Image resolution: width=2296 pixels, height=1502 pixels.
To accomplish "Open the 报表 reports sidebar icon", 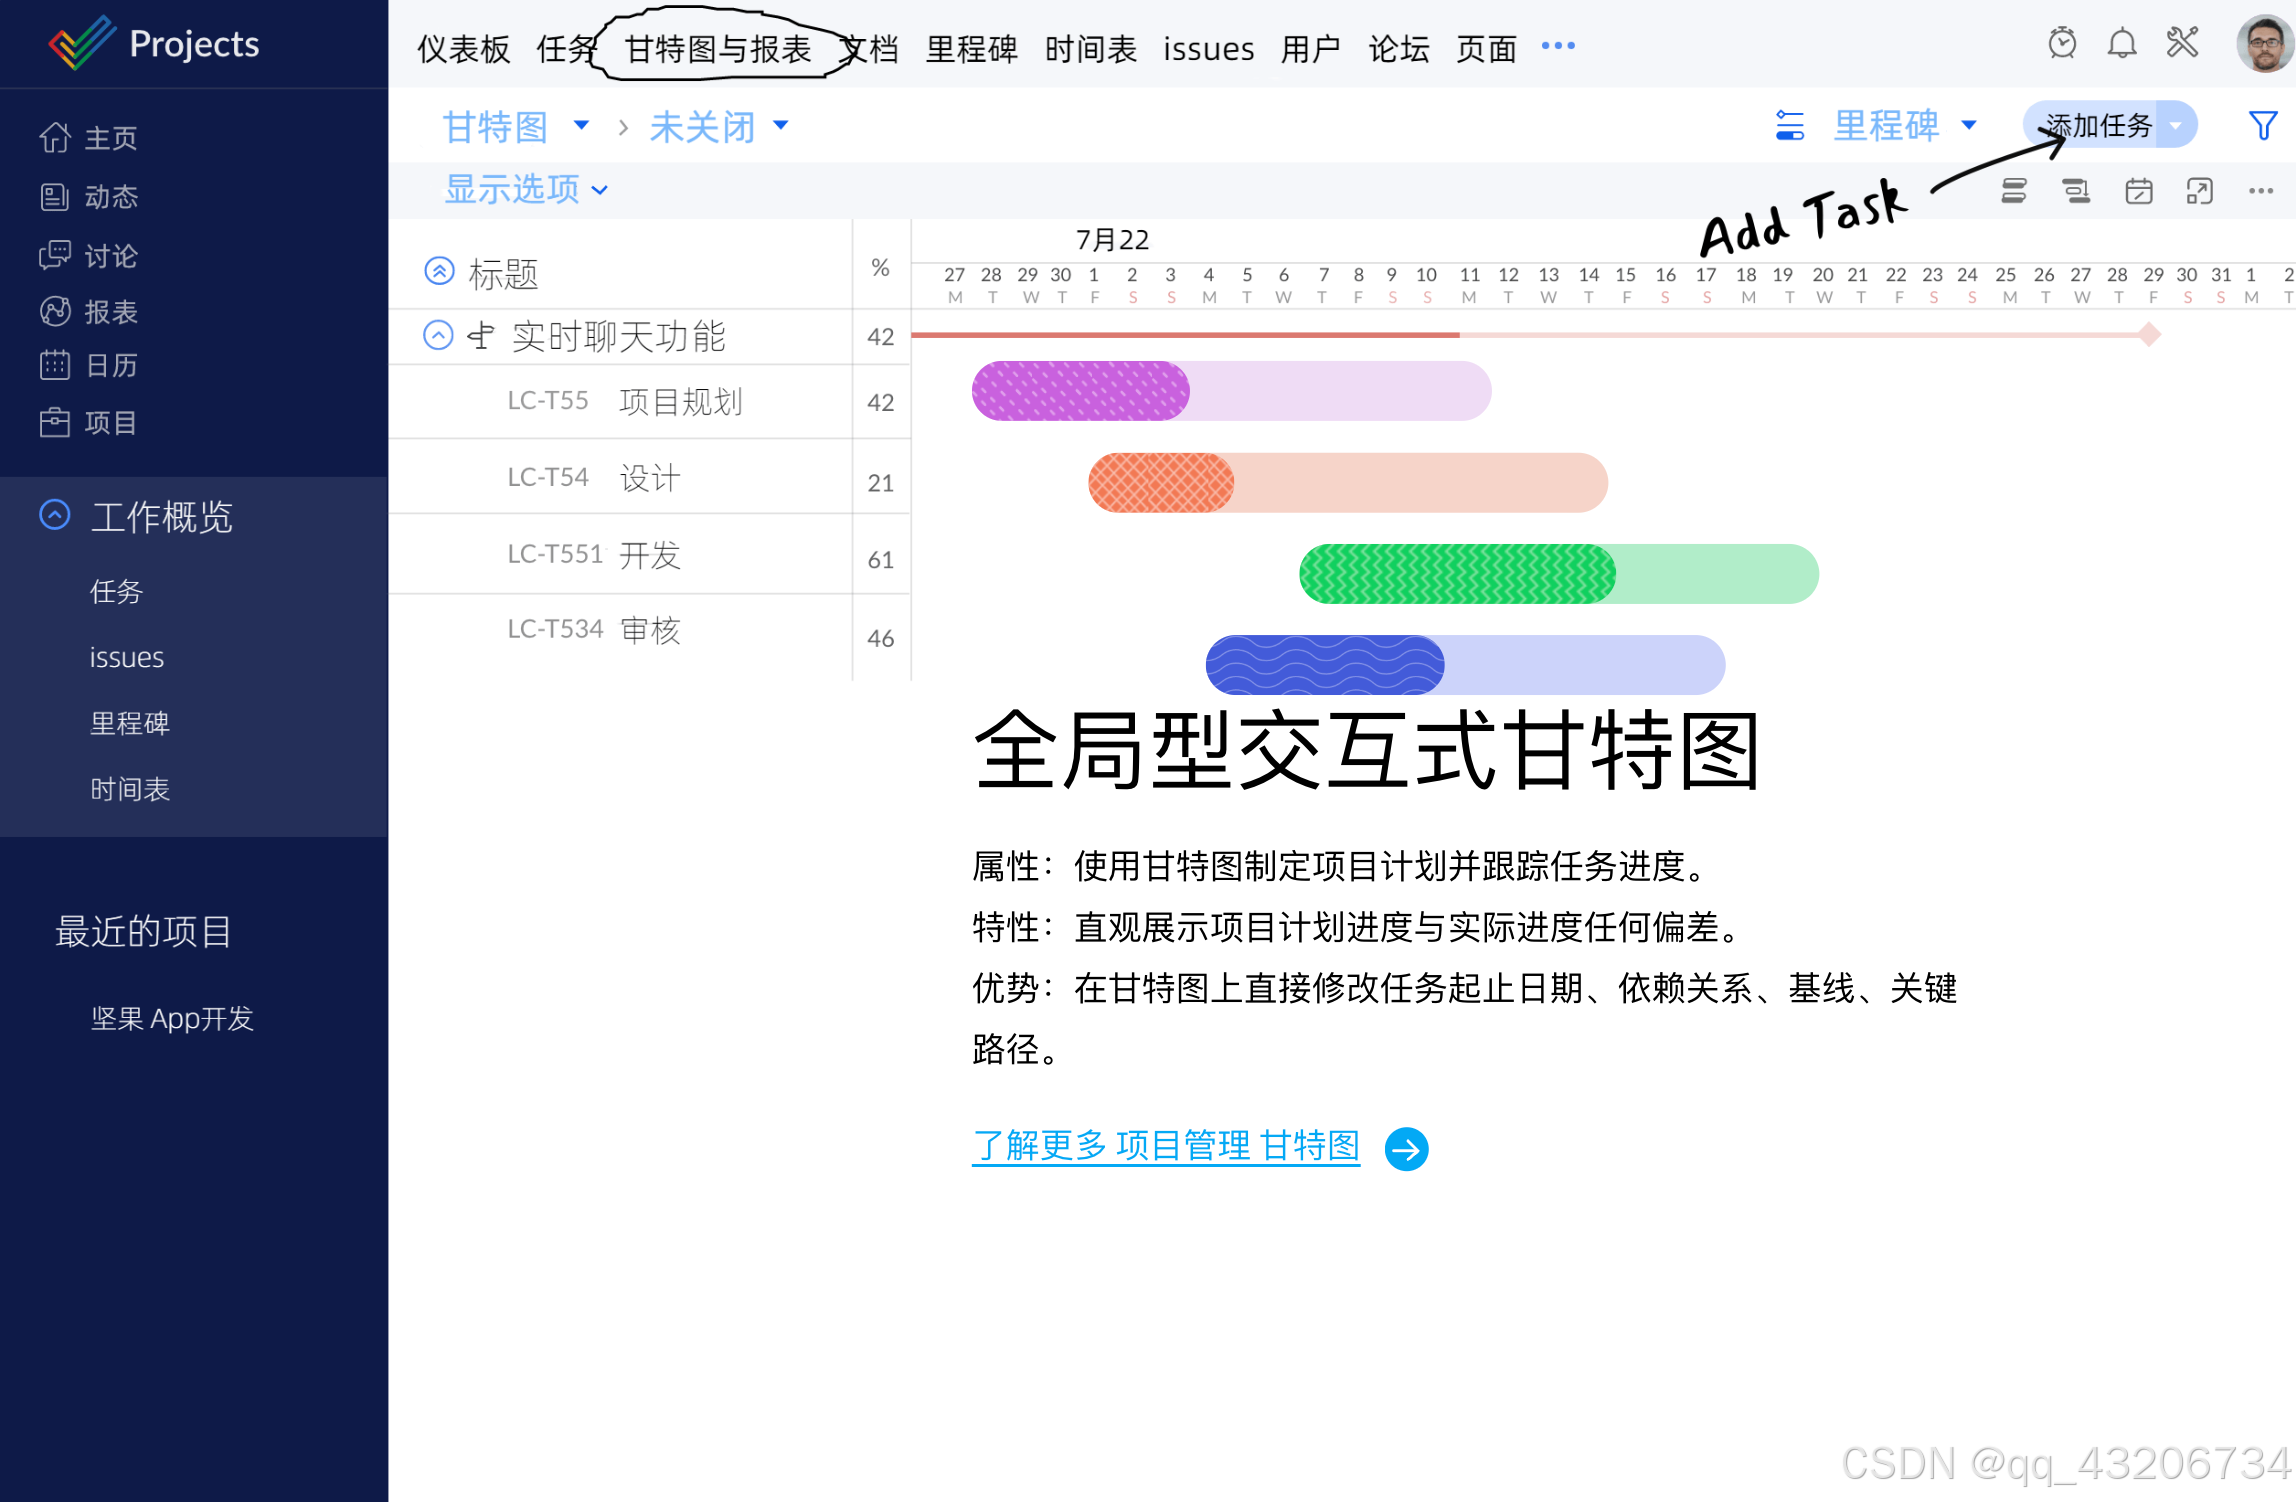I will point(54,312).
